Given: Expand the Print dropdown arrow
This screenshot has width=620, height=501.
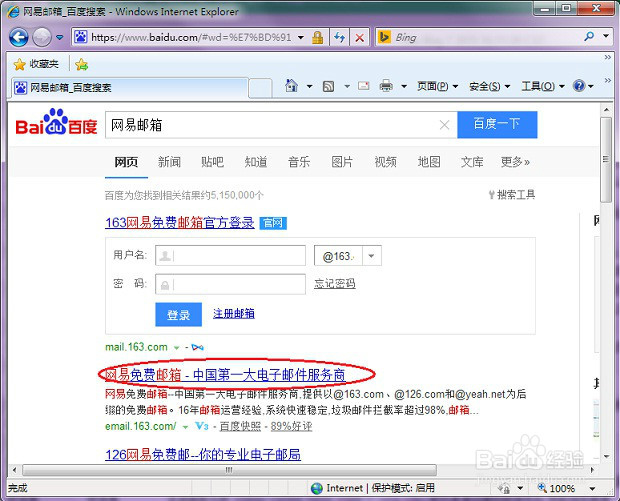Looking at the screenshot, I should (404, 86).
